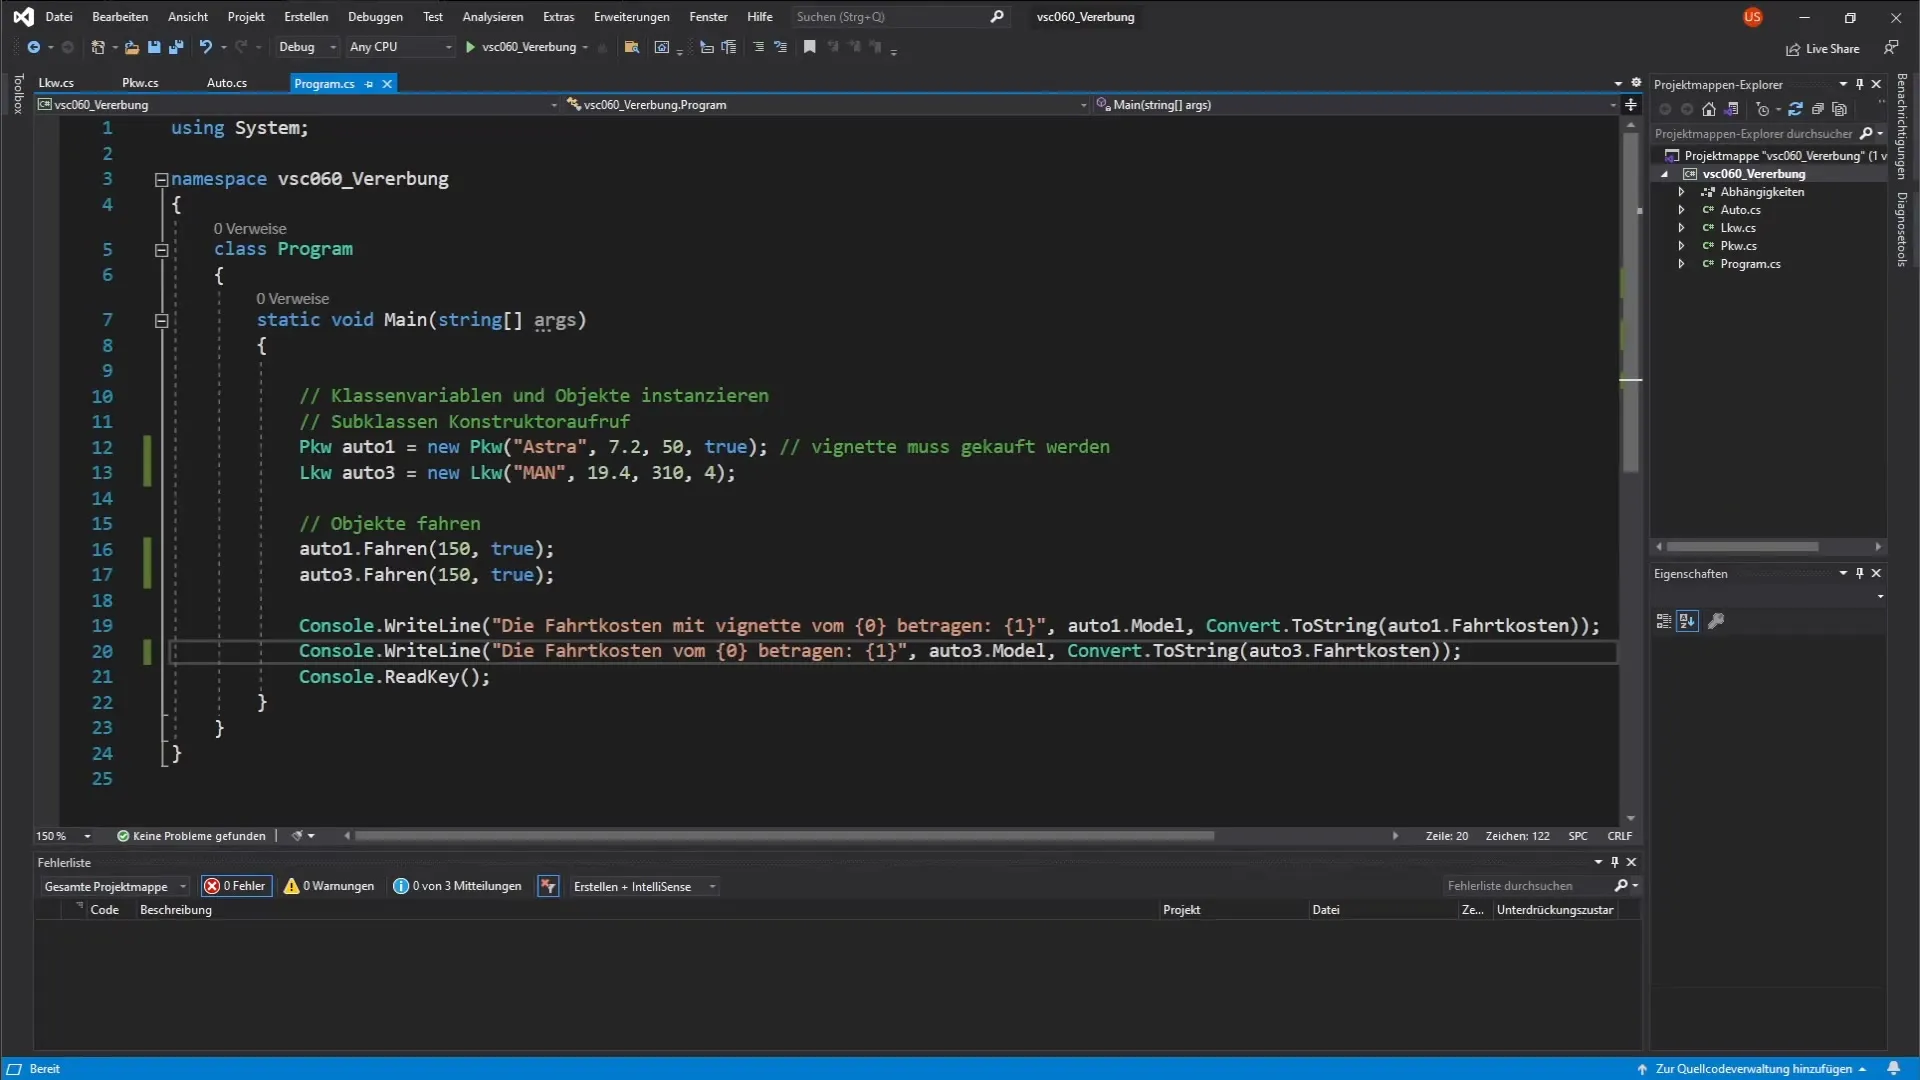Screen dimensions: 1920x1080
Task: Start debugging with green play icon
Action: (470, 47)
